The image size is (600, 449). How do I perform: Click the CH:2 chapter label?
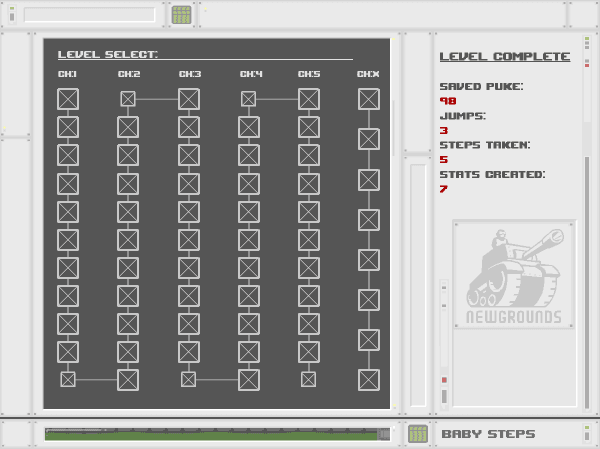129,74
